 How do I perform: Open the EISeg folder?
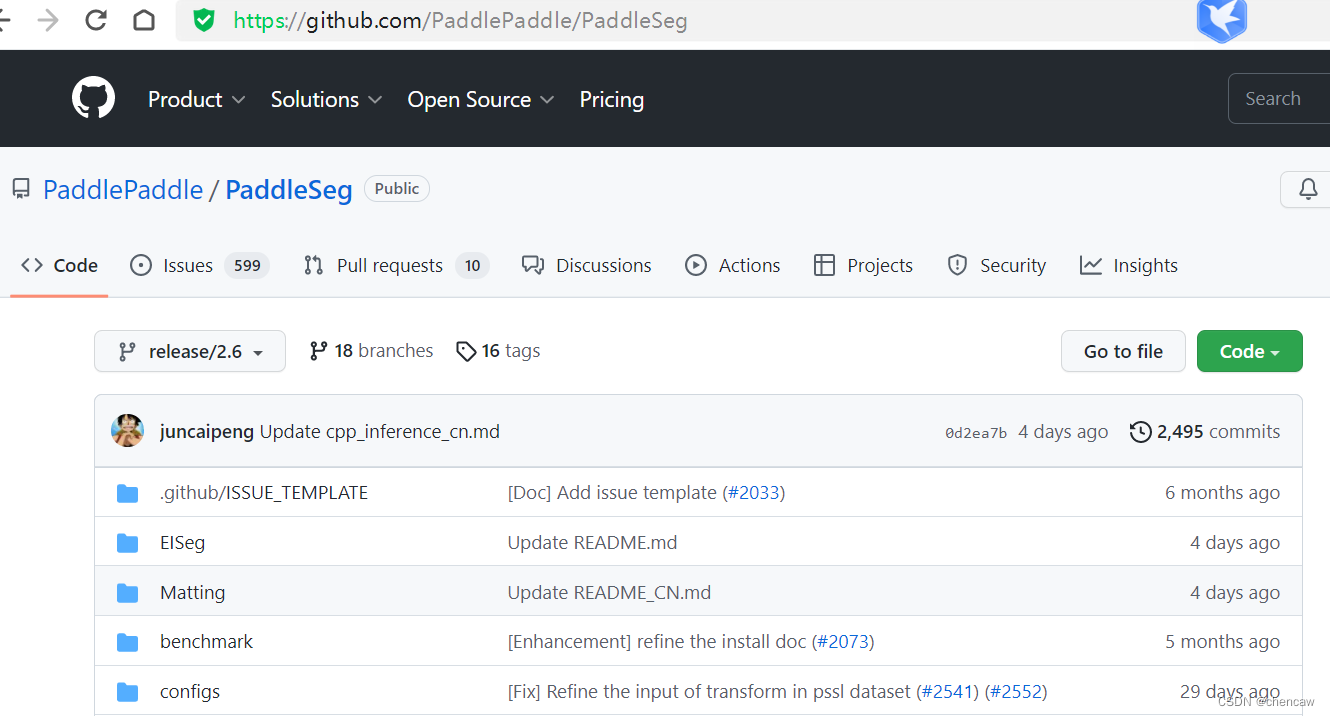[x=182, y=543]
